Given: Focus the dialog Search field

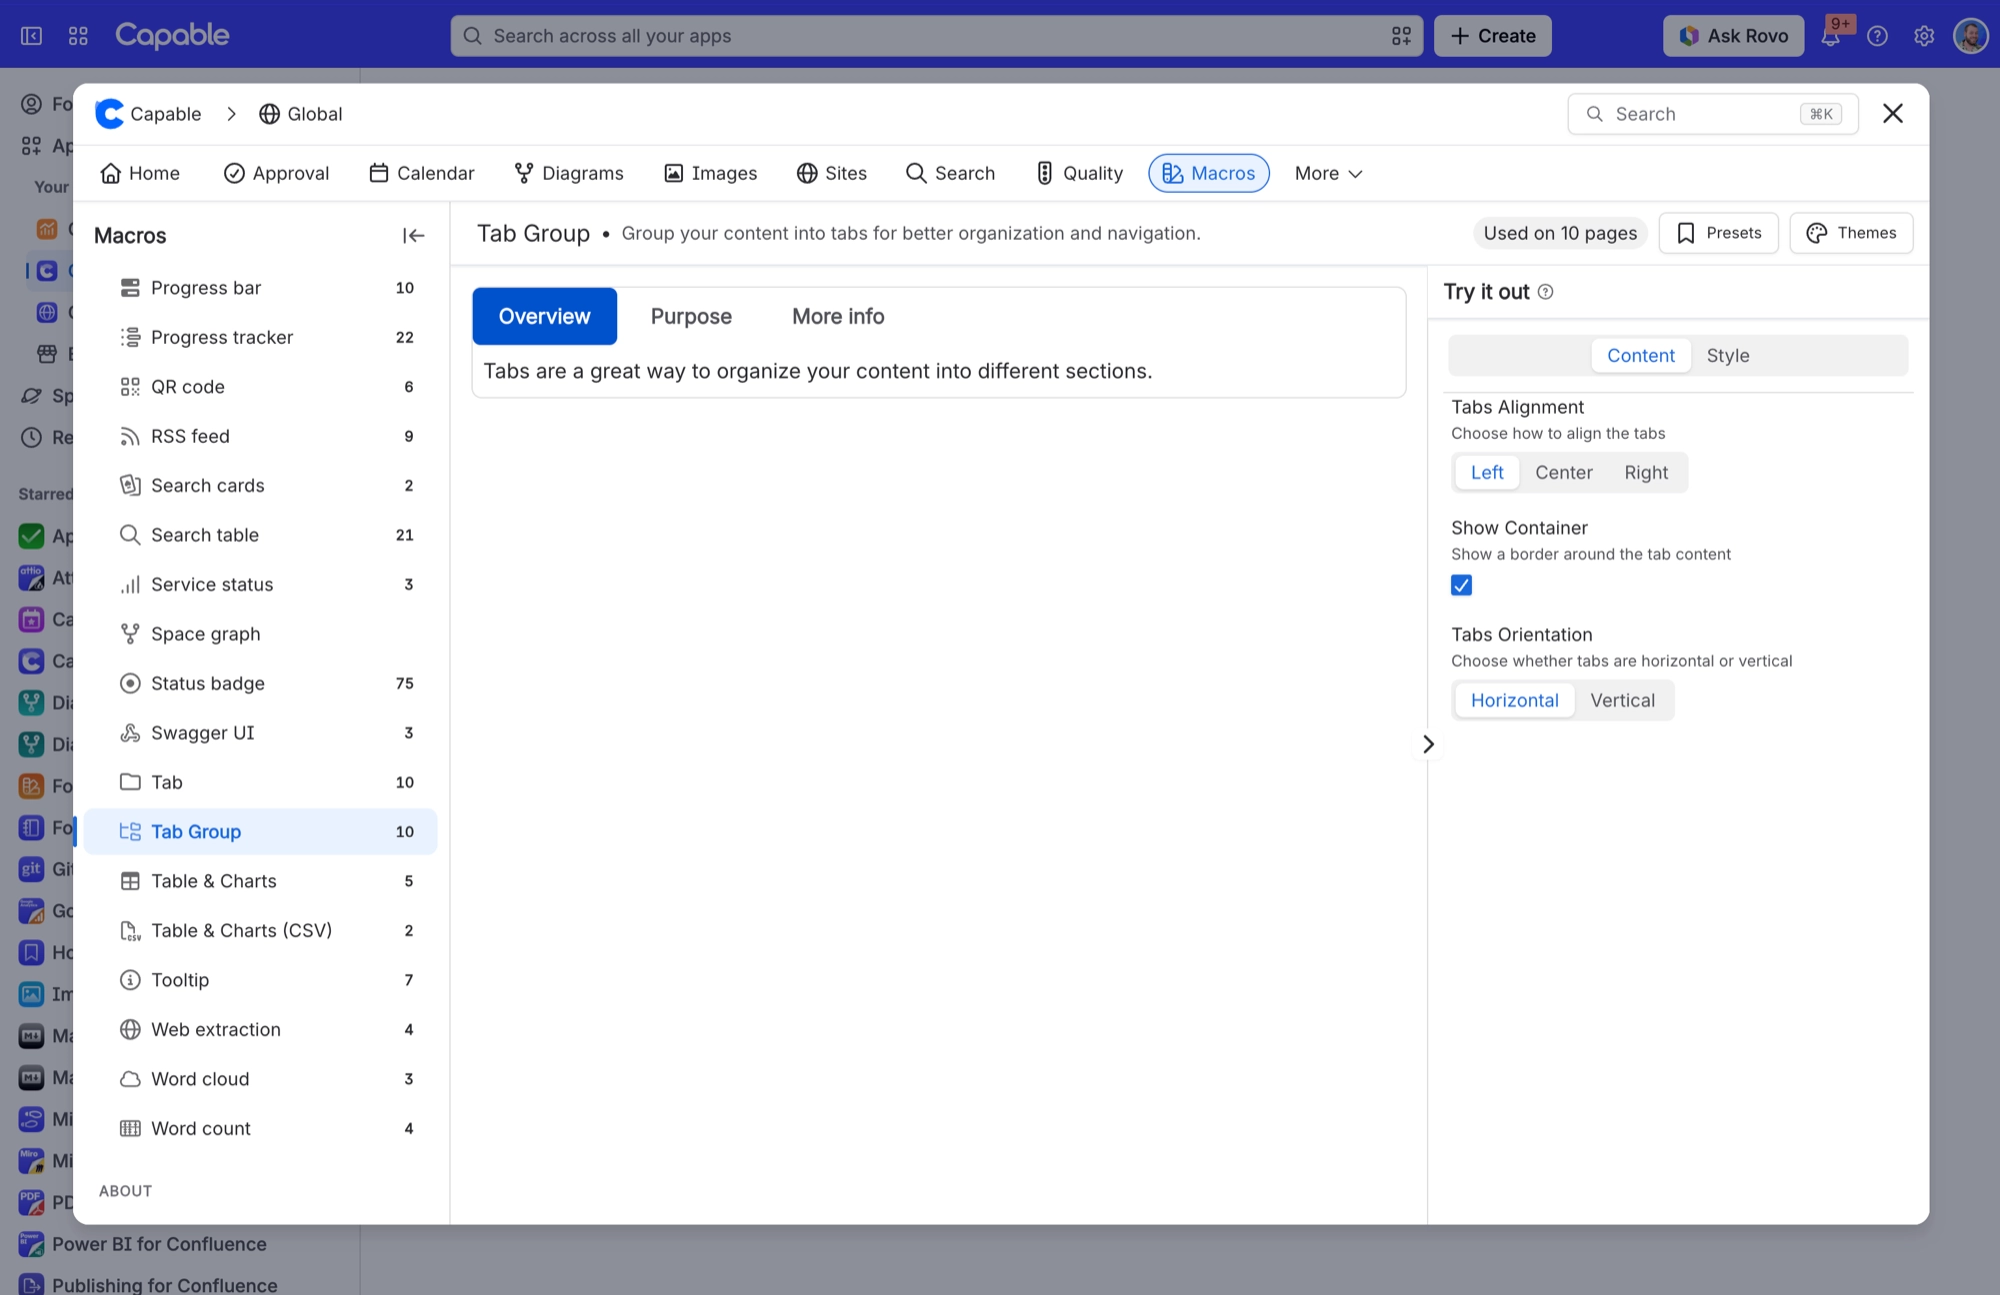Looking at the screenshot, I should coord(1712,114).
